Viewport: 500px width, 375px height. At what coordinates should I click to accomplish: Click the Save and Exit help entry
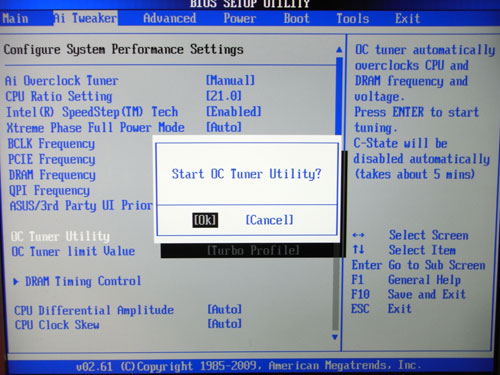coord(427,295)
